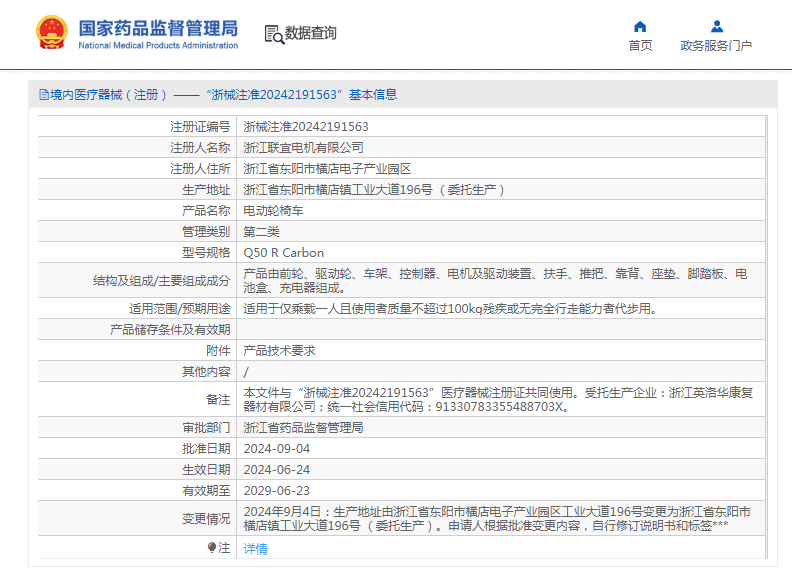Click the 有效期至 row label
Screen dimensions: 792x579
tap(206, 491)
